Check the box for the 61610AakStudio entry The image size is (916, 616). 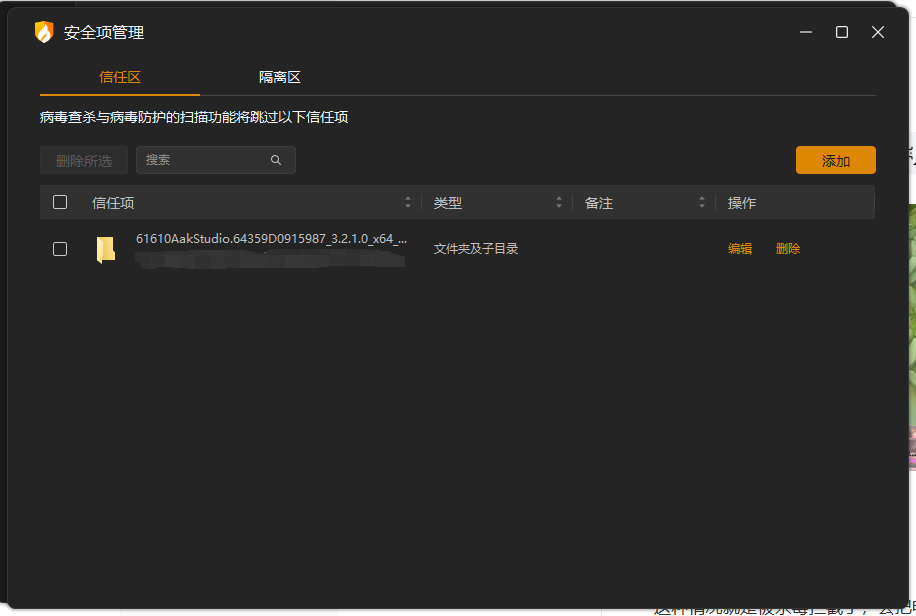tap(60, 249)
